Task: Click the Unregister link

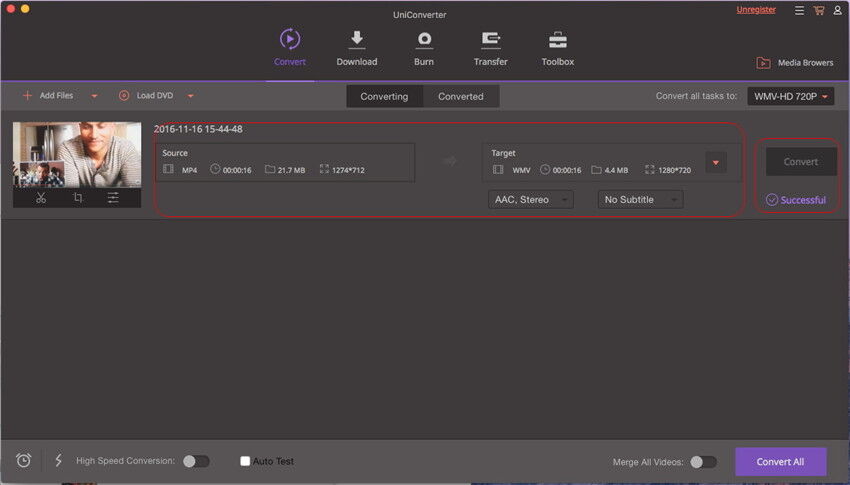Action: tap(756, 10)
